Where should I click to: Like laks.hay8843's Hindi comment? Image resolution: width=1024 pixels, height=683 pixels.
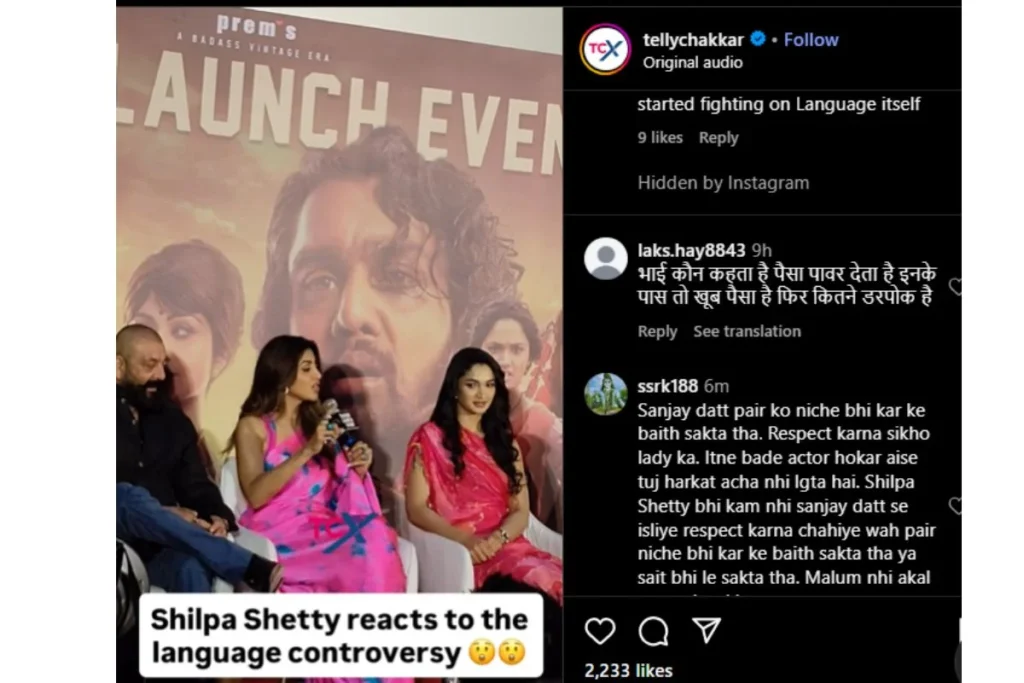click(x=955, y=286)
